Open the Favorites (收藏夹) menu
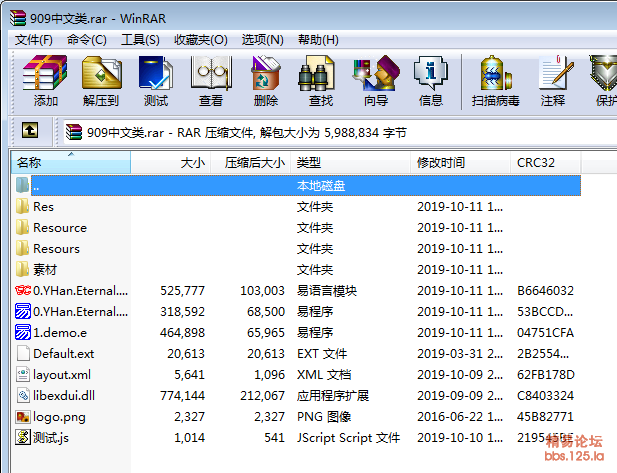The width and height of the screenshot is (617, 473). click(x=200, y=40)
